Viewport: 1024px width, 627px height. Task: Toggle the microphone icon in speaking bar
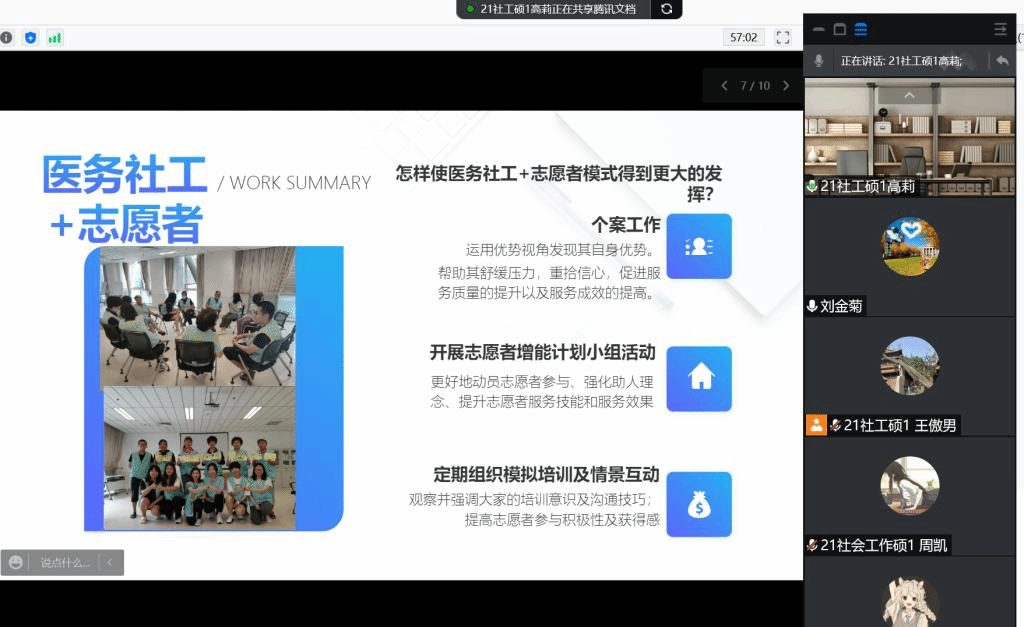[x=819, y=61]
